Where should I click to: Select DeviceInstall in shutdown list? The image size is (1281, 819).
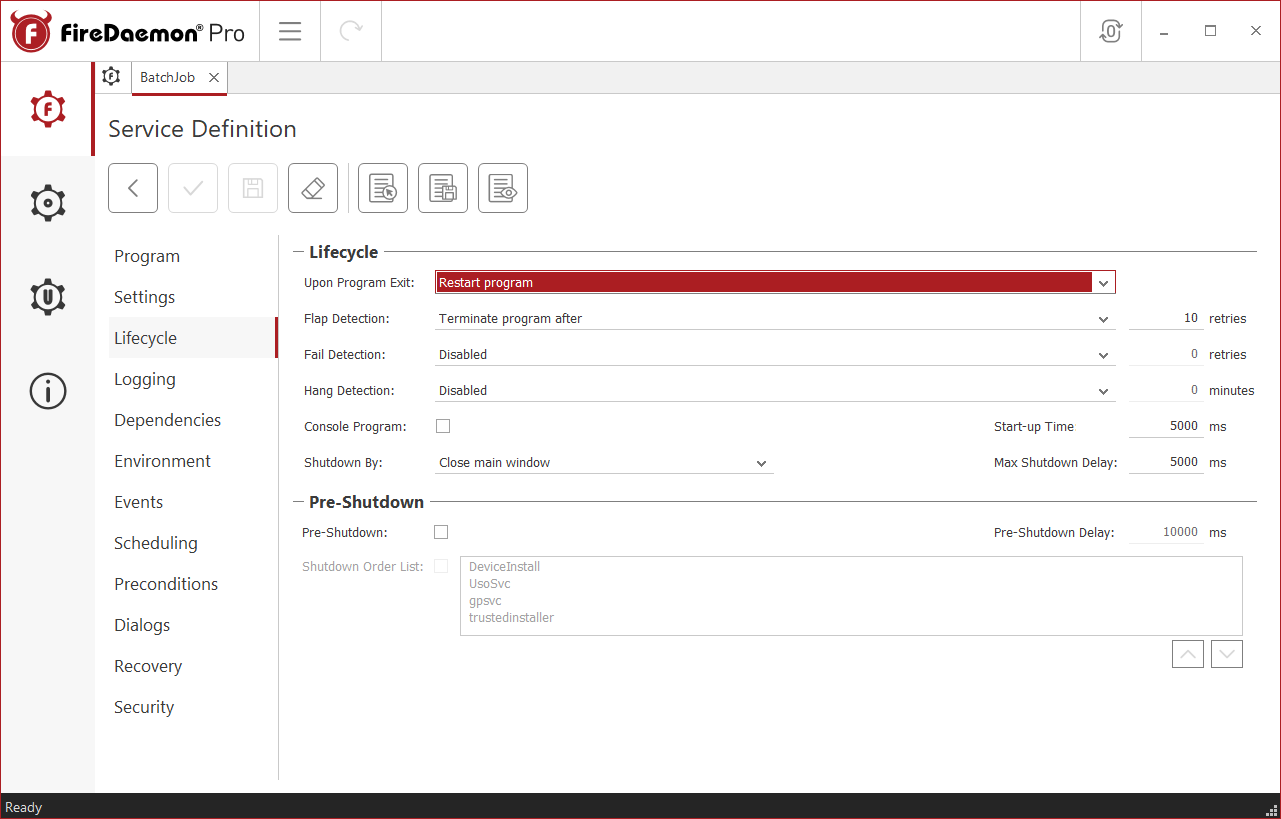[504, 567]
